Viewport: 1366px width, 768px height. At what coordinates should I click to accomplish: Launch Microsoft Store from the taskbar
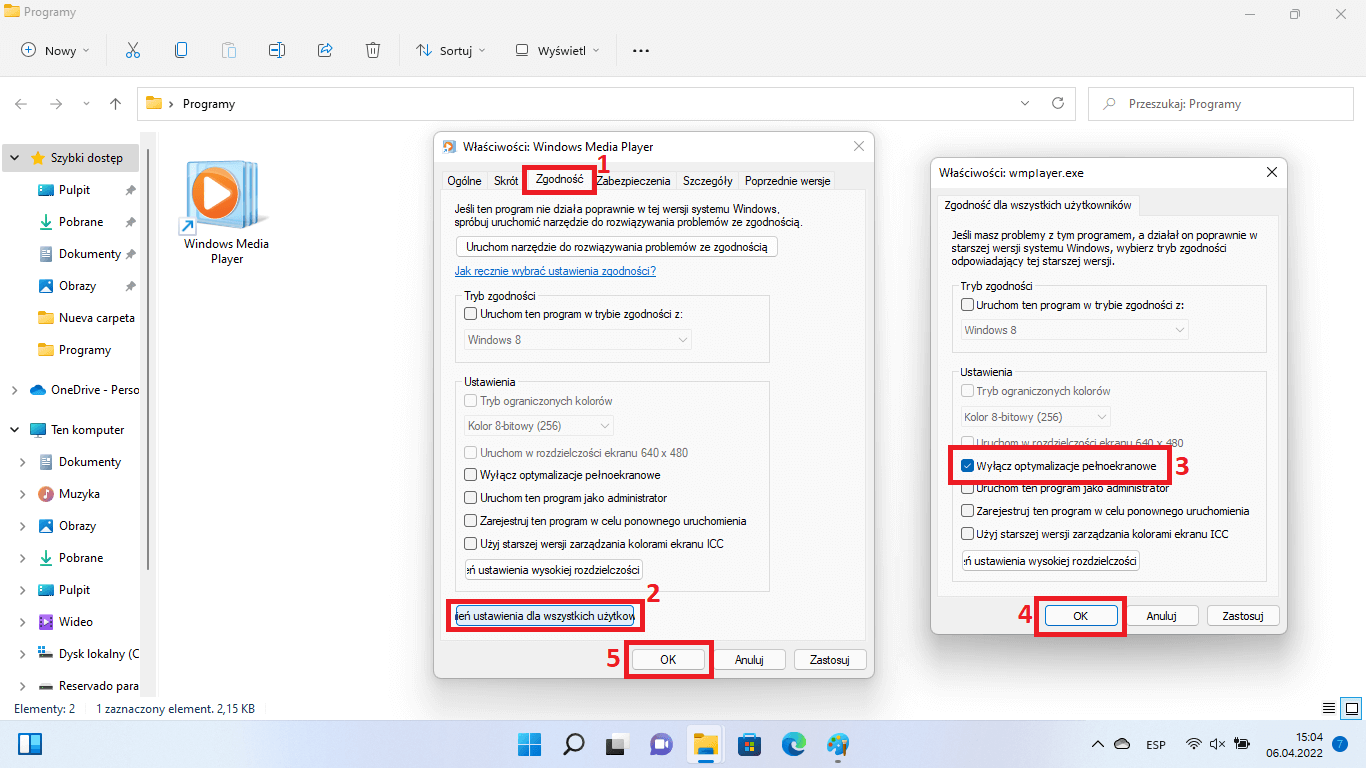coord(749,744)
